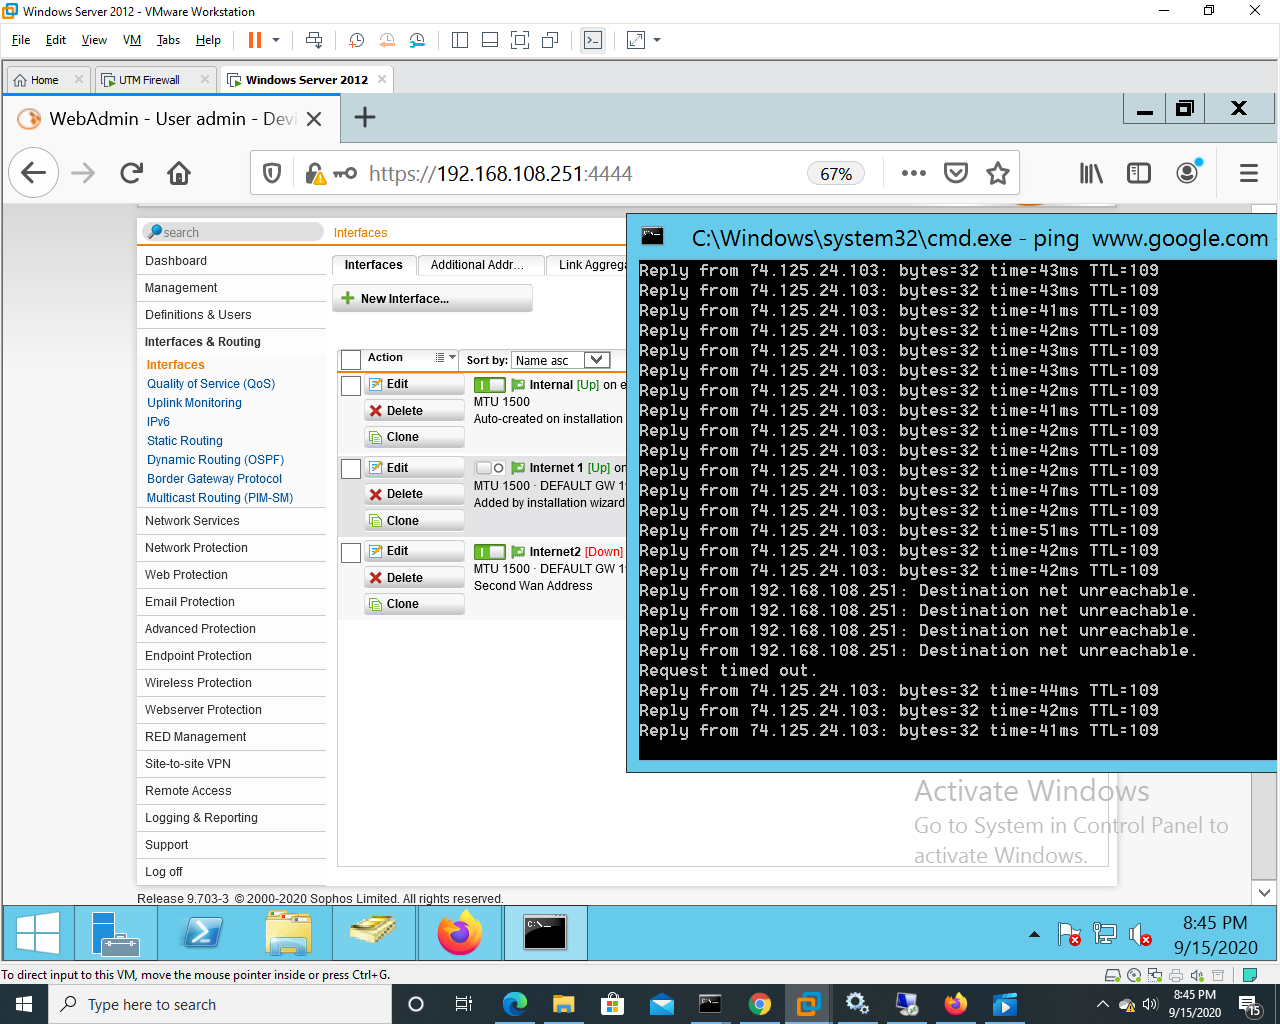Click guest Windows Start button
1280x1024 pixels.
point(38,934)
